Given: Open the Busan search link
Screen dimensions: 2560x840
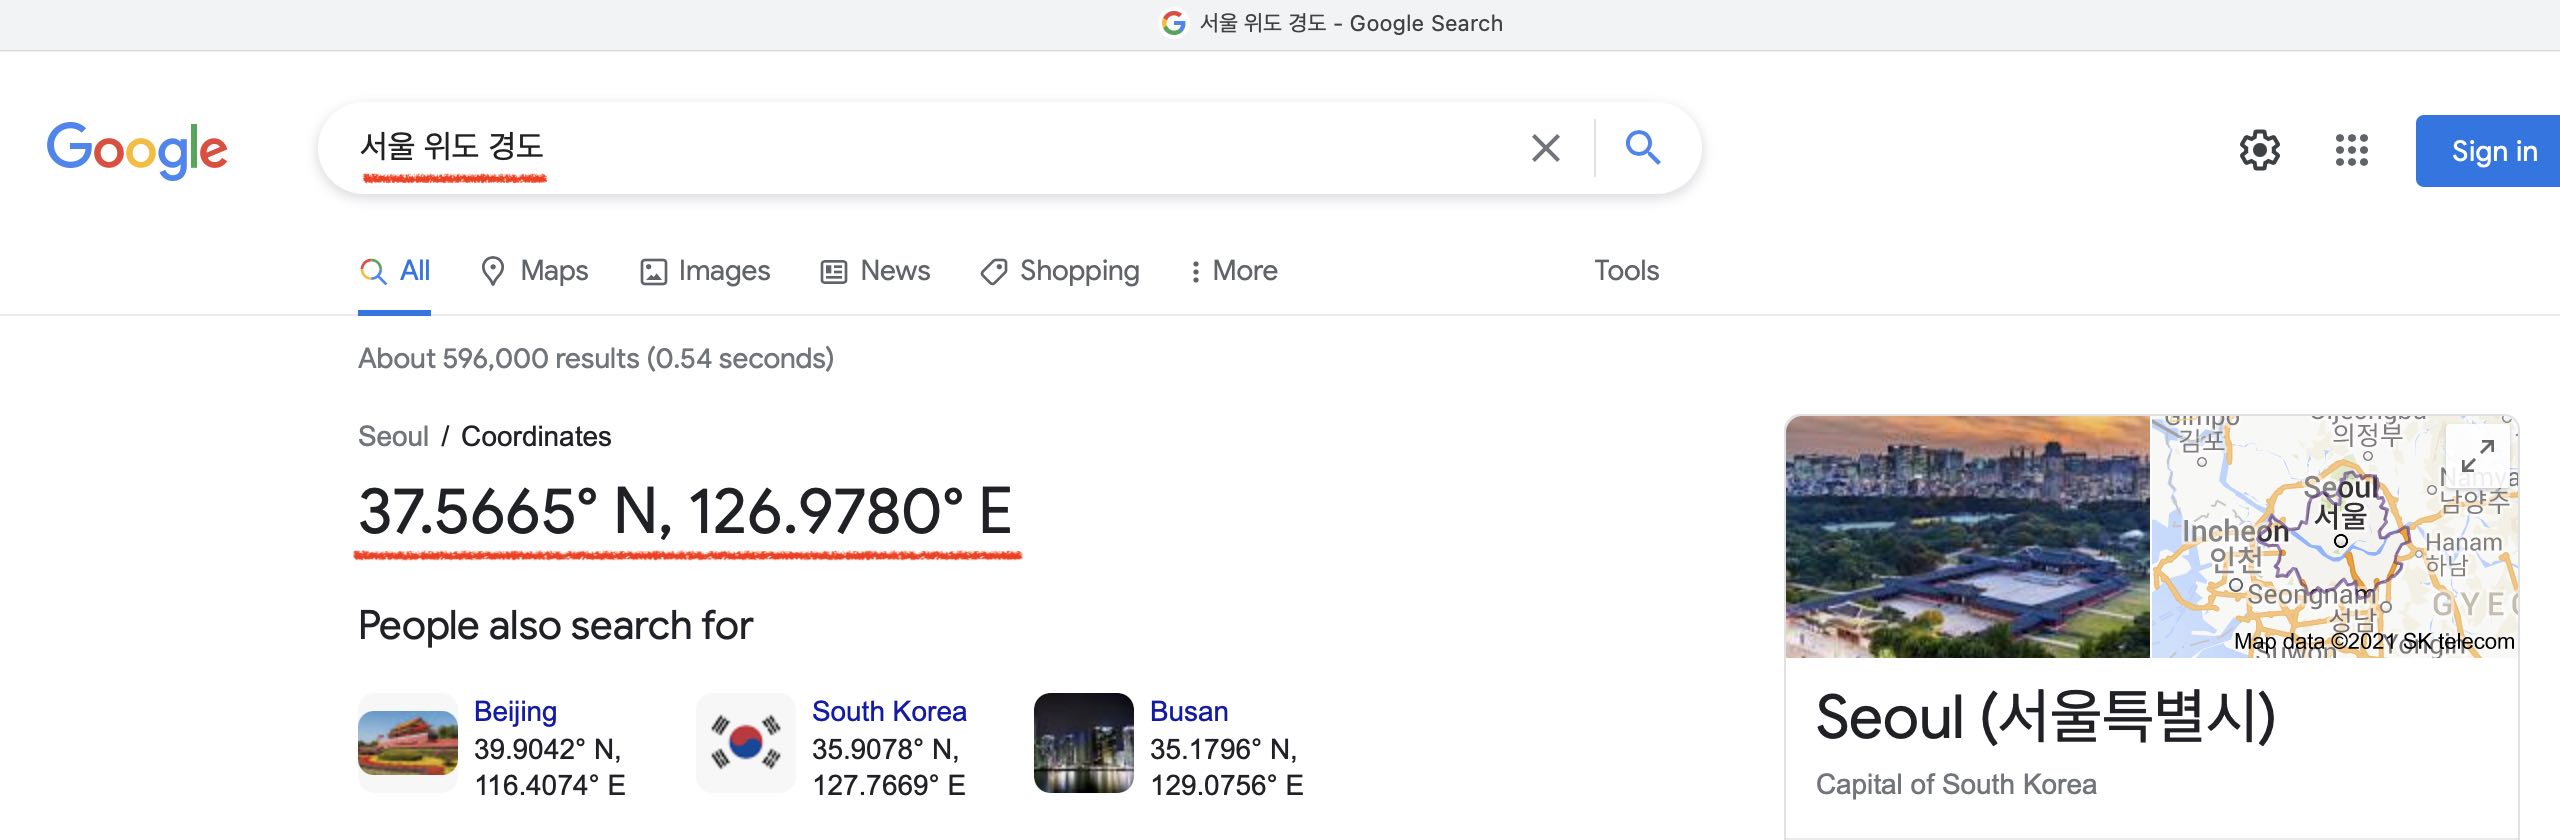Looking at the screenshot, I should pyautogui.click(x=1189, y=711).
